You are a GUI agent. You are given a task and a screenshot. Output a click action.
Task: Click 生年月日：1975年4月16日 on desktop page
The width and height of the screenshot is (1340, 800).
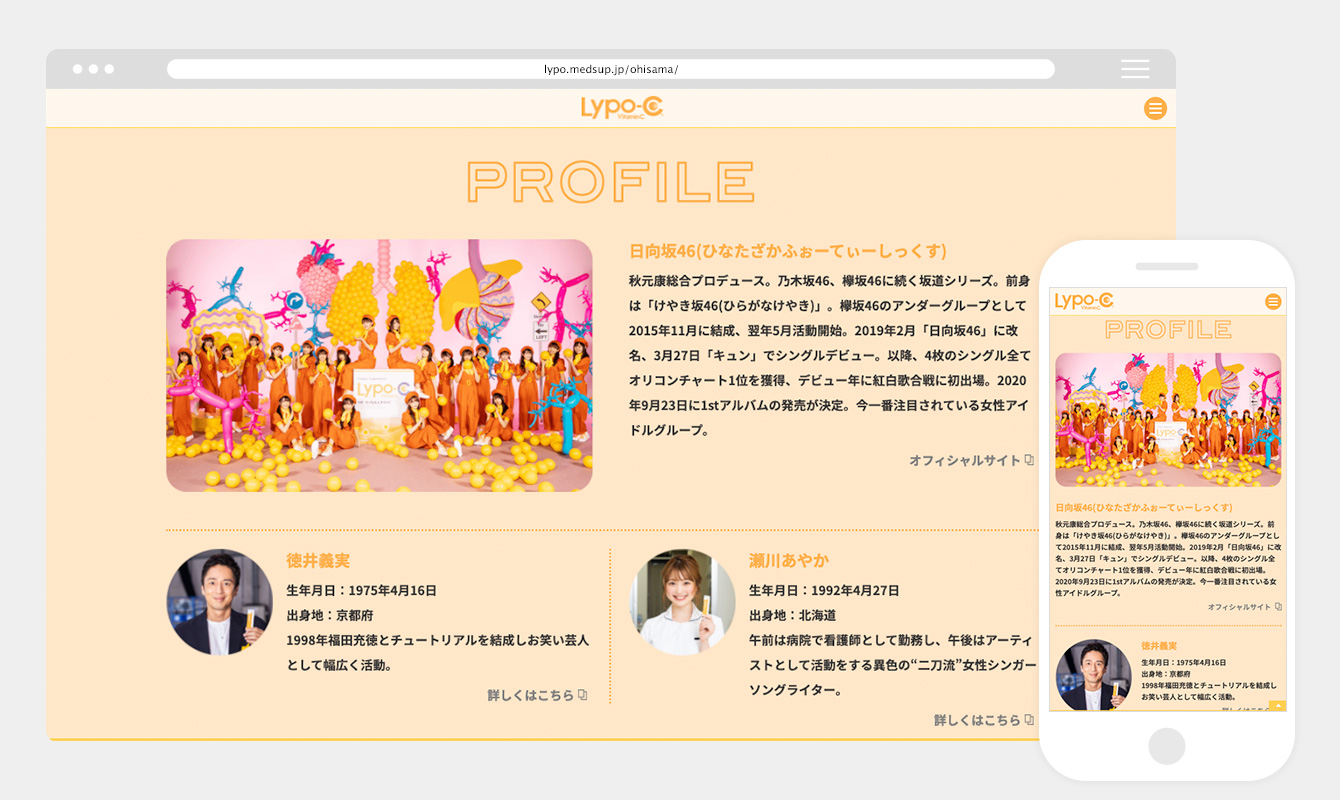pos(362,590)
